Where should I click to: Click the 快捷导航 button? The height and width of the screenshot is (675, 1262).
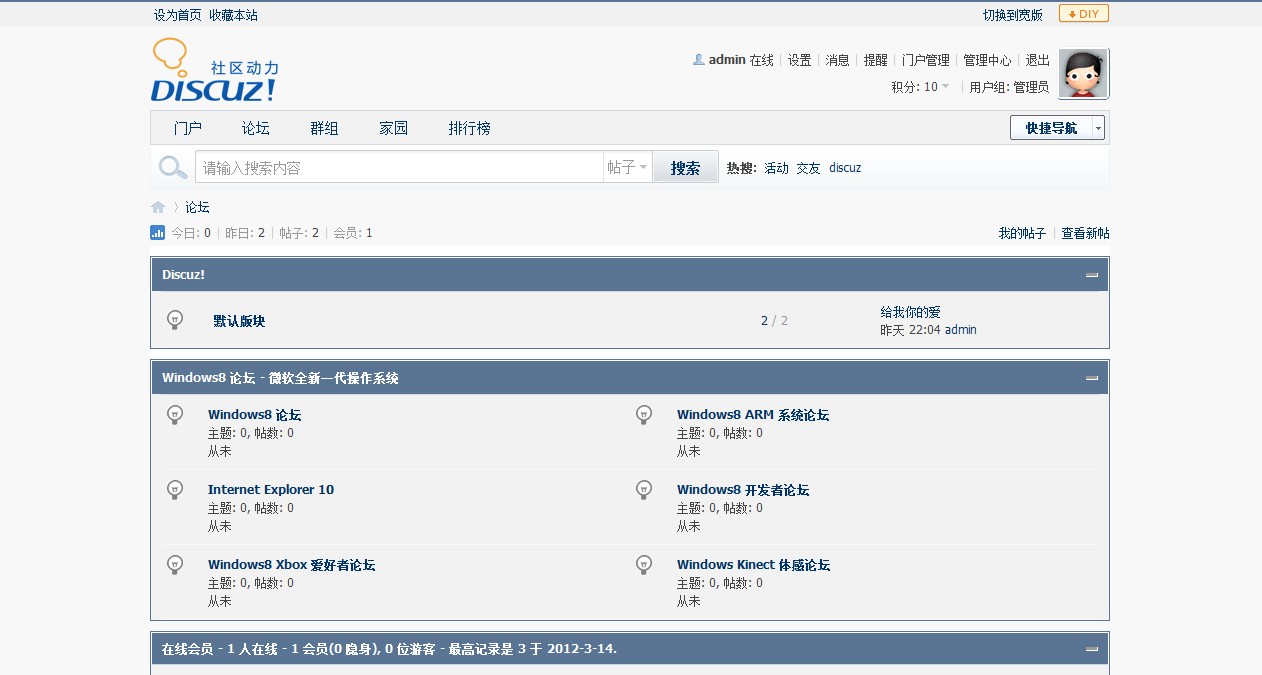[x=1051, y=128]
